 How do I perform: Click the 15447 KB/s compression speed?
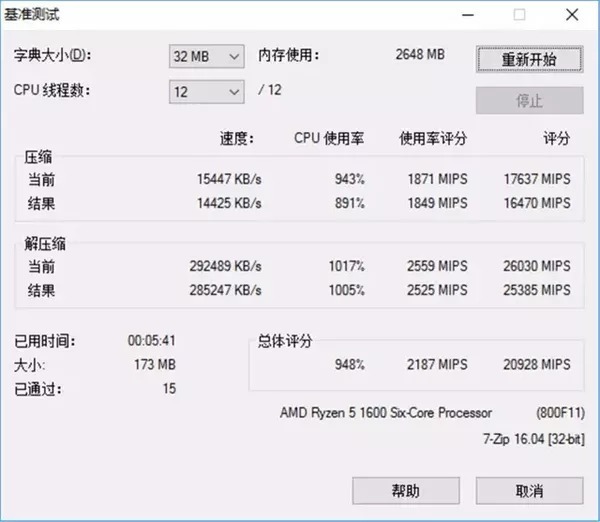[x=229, y=179]
